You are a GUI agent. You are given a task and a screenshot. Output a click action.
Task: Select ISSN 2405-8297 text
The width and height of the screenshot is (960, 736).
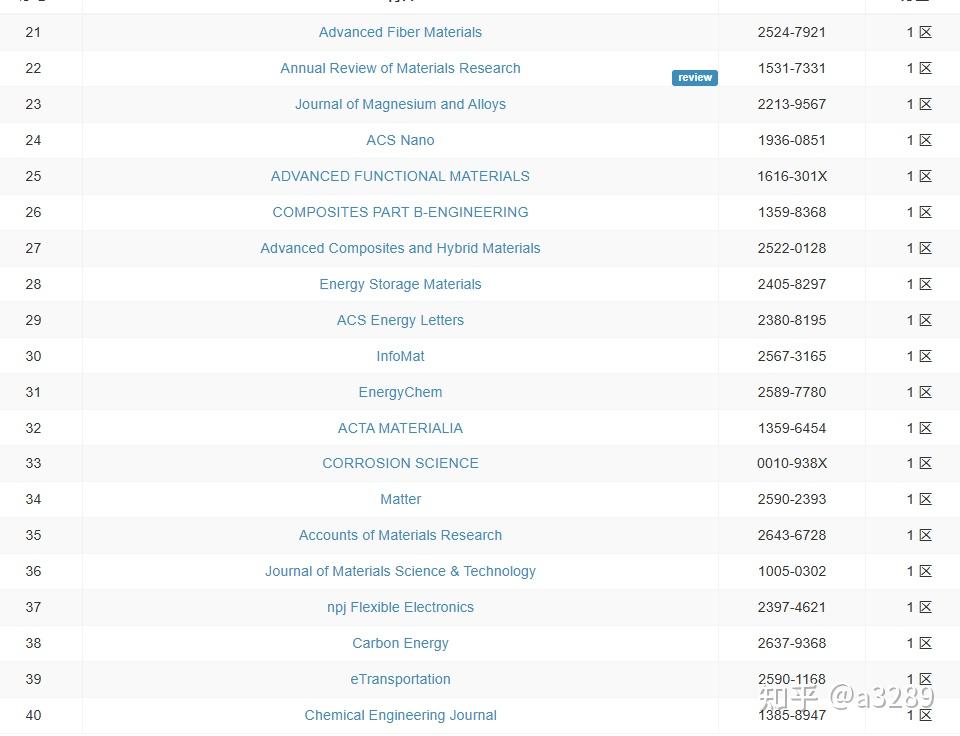point(792,284)
